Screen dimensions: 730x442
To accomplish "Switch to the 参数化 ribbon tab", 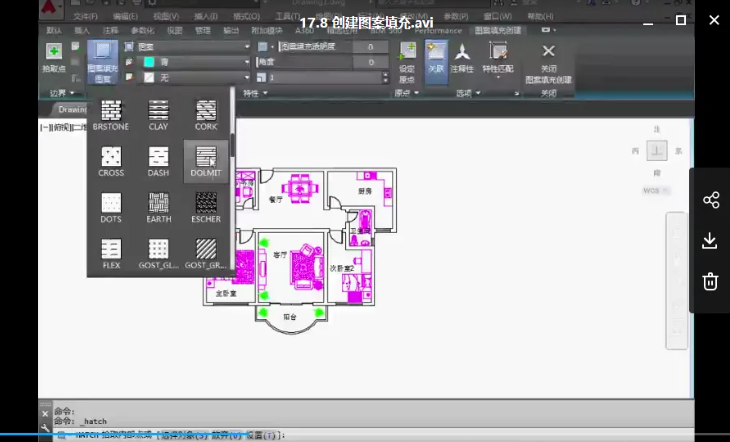I will coord(142,30).
